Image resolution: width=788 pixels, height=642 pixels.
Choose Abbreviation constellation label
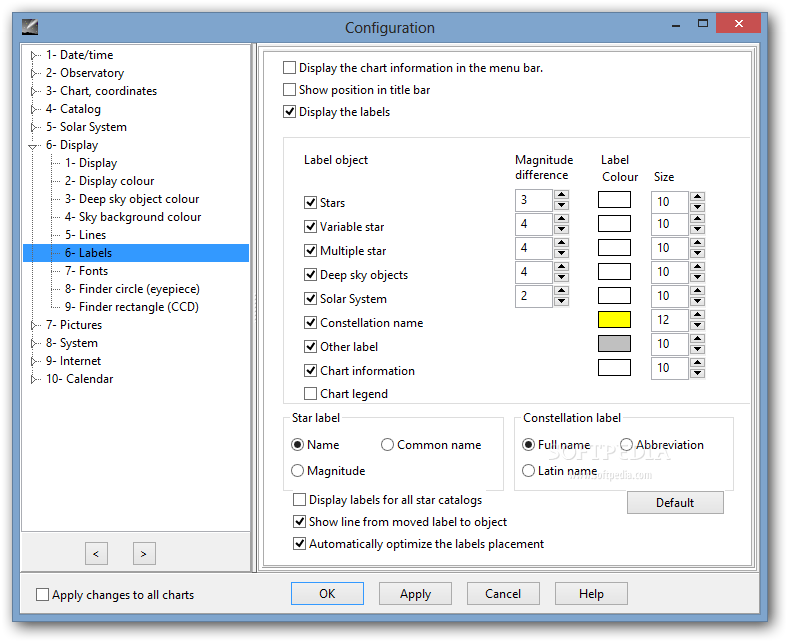pos(626,445)
